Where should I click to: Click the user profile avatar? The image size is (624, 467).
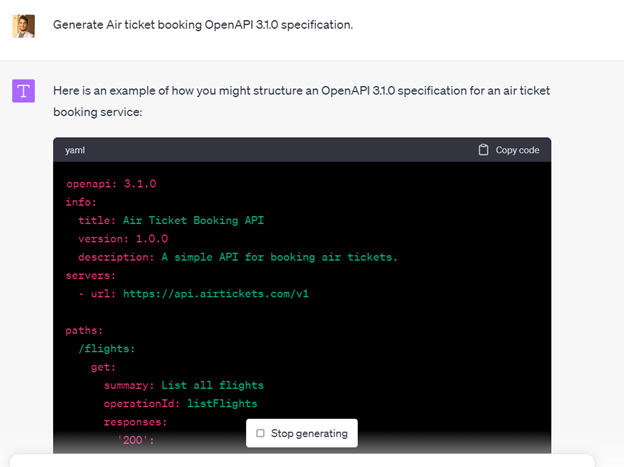pyautogui.click(x=24, y=25)
